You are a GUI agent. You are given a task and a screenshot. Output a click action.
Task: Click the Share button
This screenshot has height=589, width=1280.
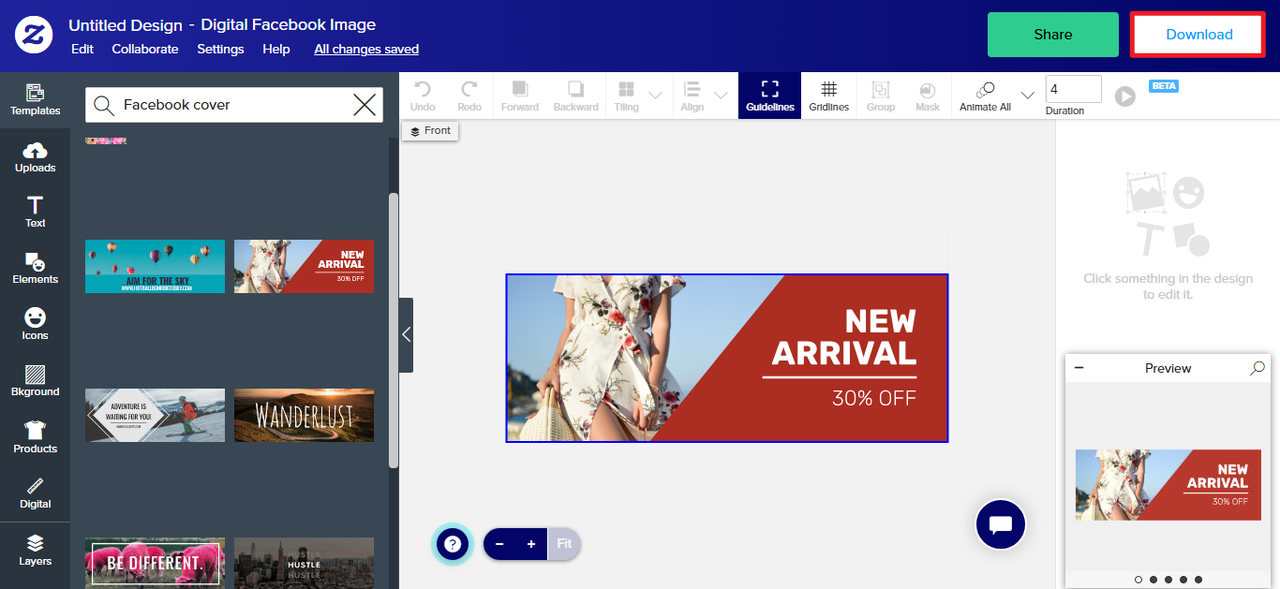pyautogui.click(x=1053, y=34)
